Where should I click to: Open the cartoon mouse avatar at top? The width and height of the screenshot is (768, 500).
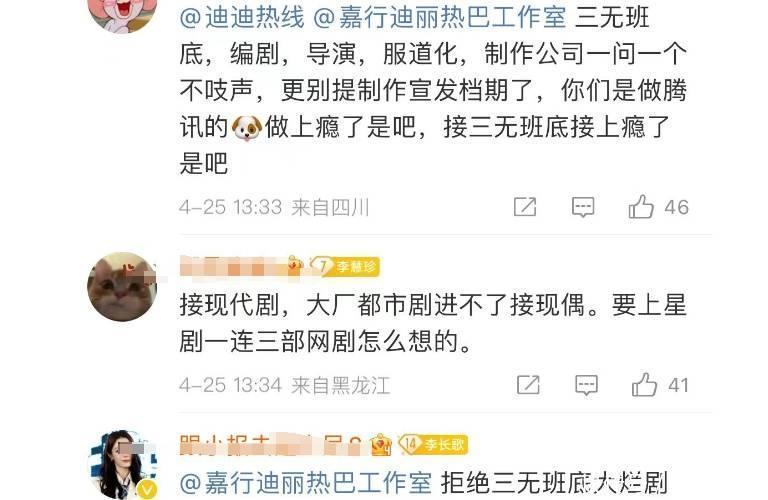[x=122, y=15]
